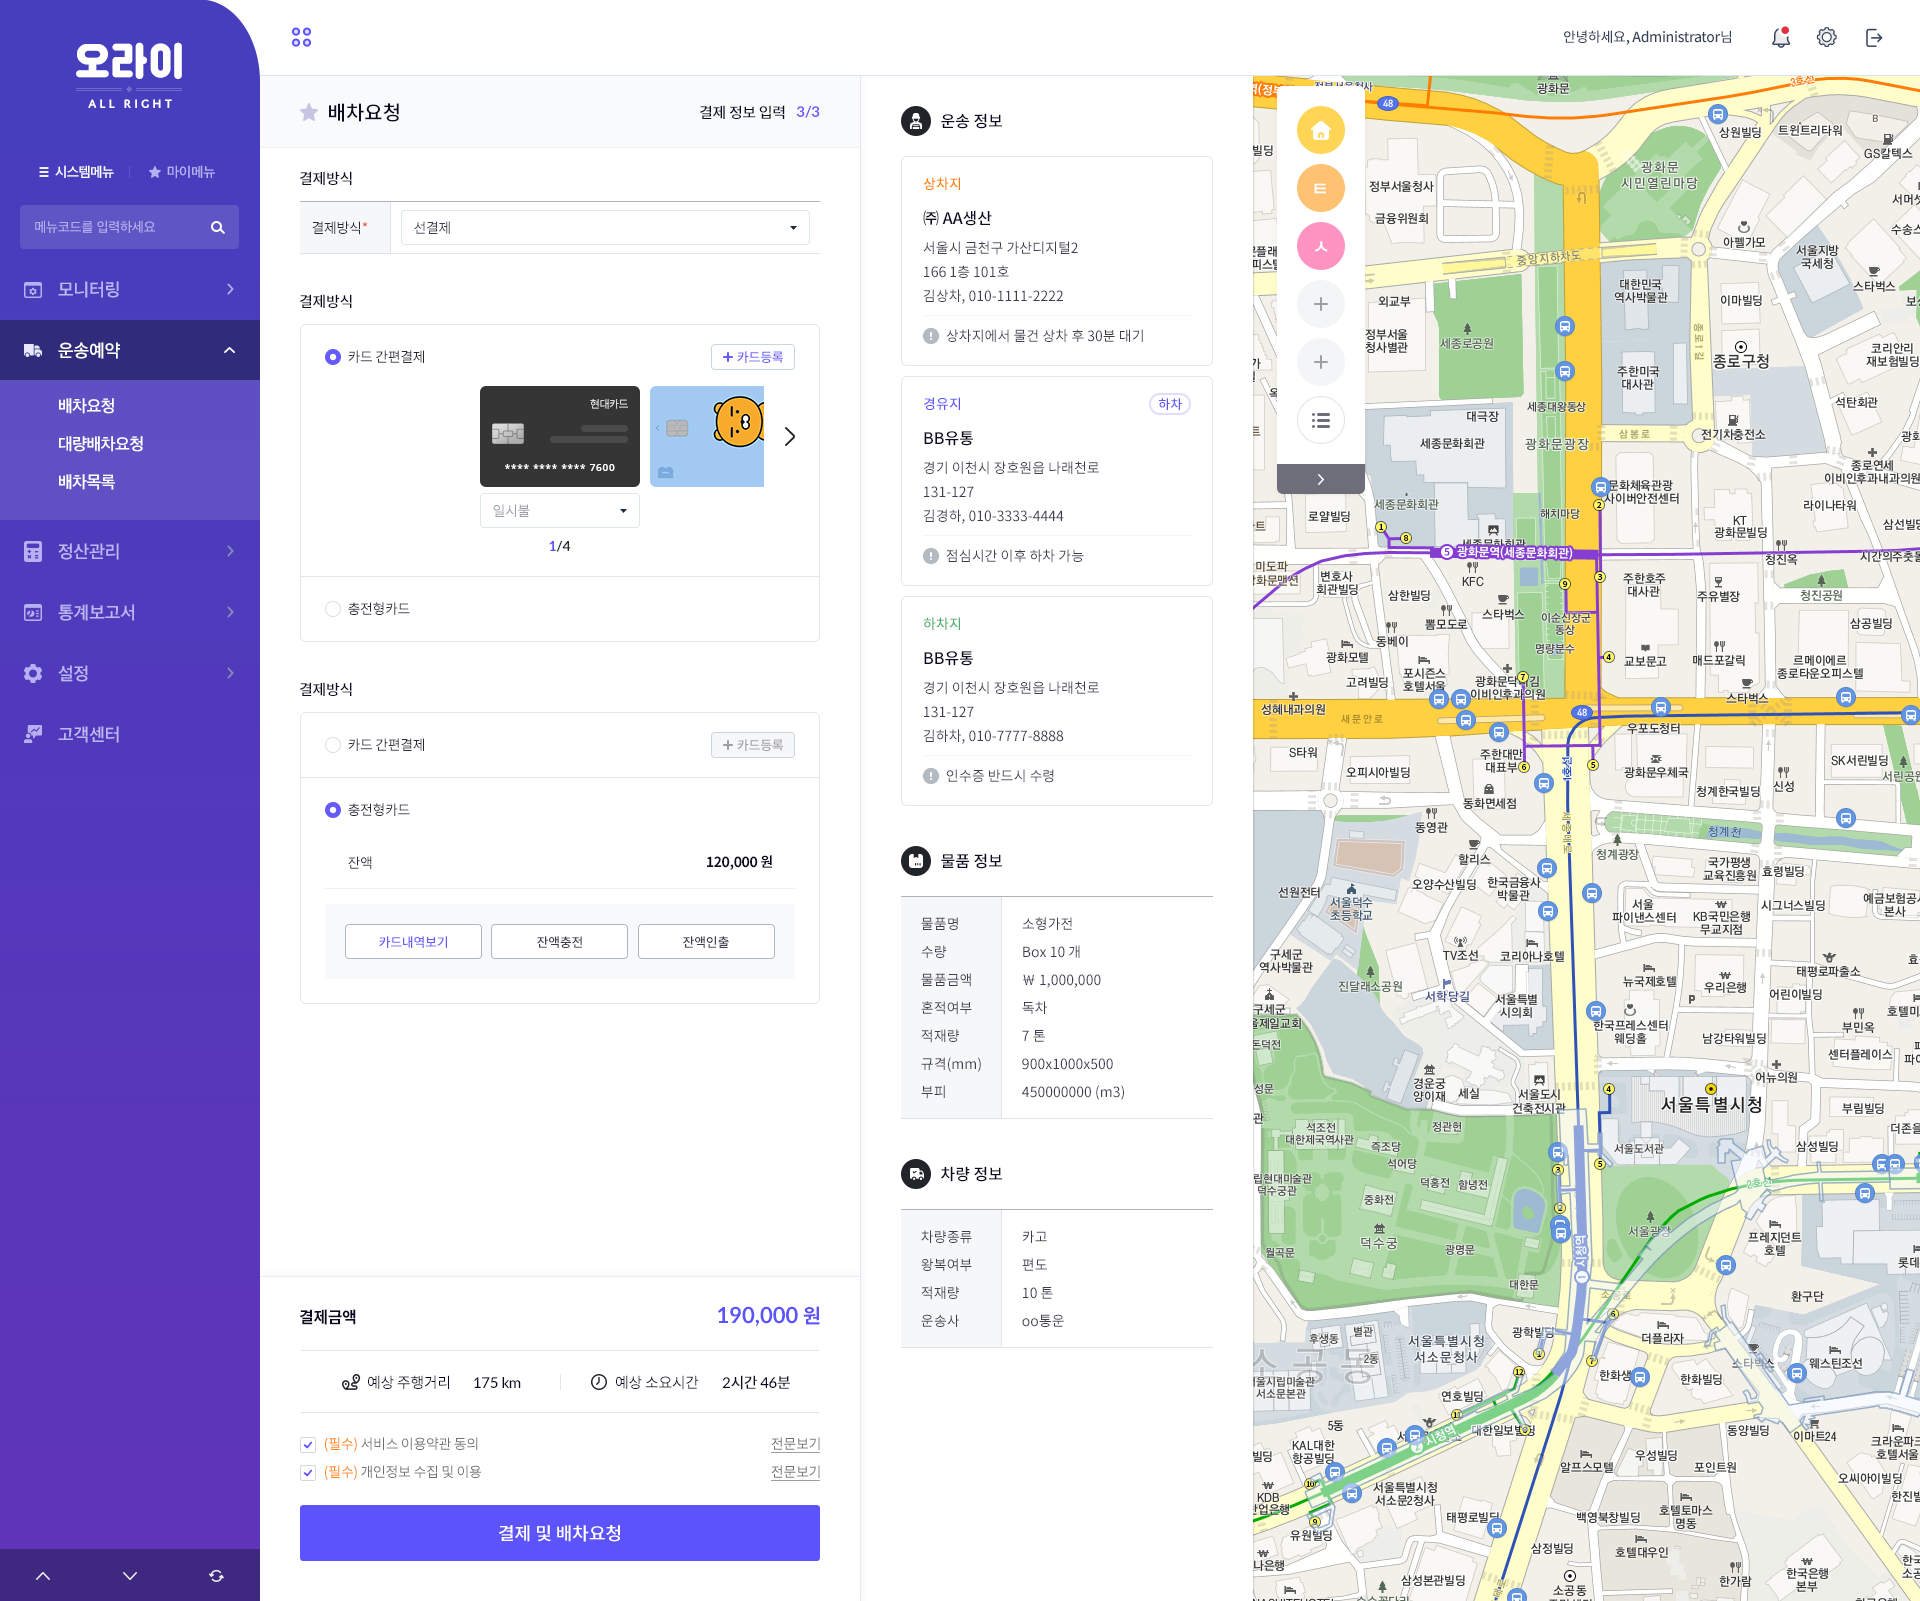Click the 잔액충전 button
Image resolution: width=1920 pixels, height=1601 pixels.
click(559, 942)
